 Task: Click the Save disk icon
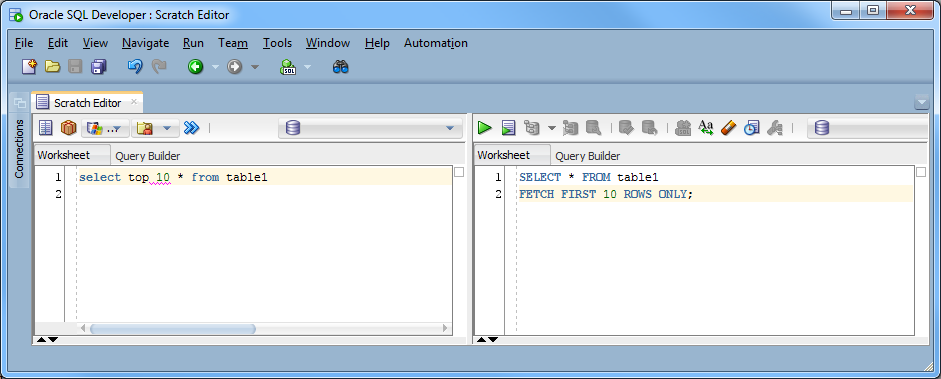(x=75, y=67)
